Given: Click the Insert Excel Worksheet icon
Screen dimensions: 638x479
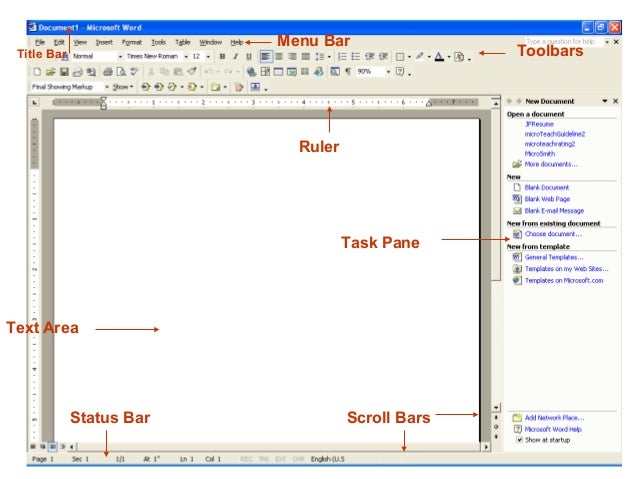Looking at the screenshot, I should pos(292,72).
